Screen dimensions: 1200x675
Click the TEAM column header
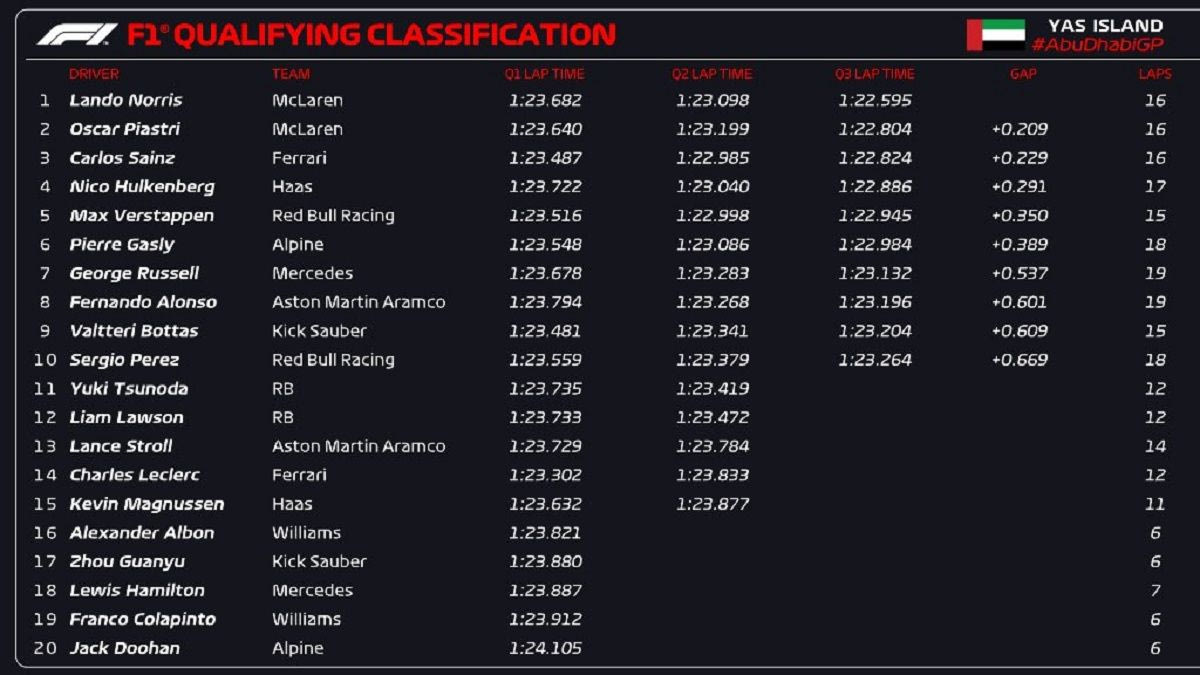[291, 74]
